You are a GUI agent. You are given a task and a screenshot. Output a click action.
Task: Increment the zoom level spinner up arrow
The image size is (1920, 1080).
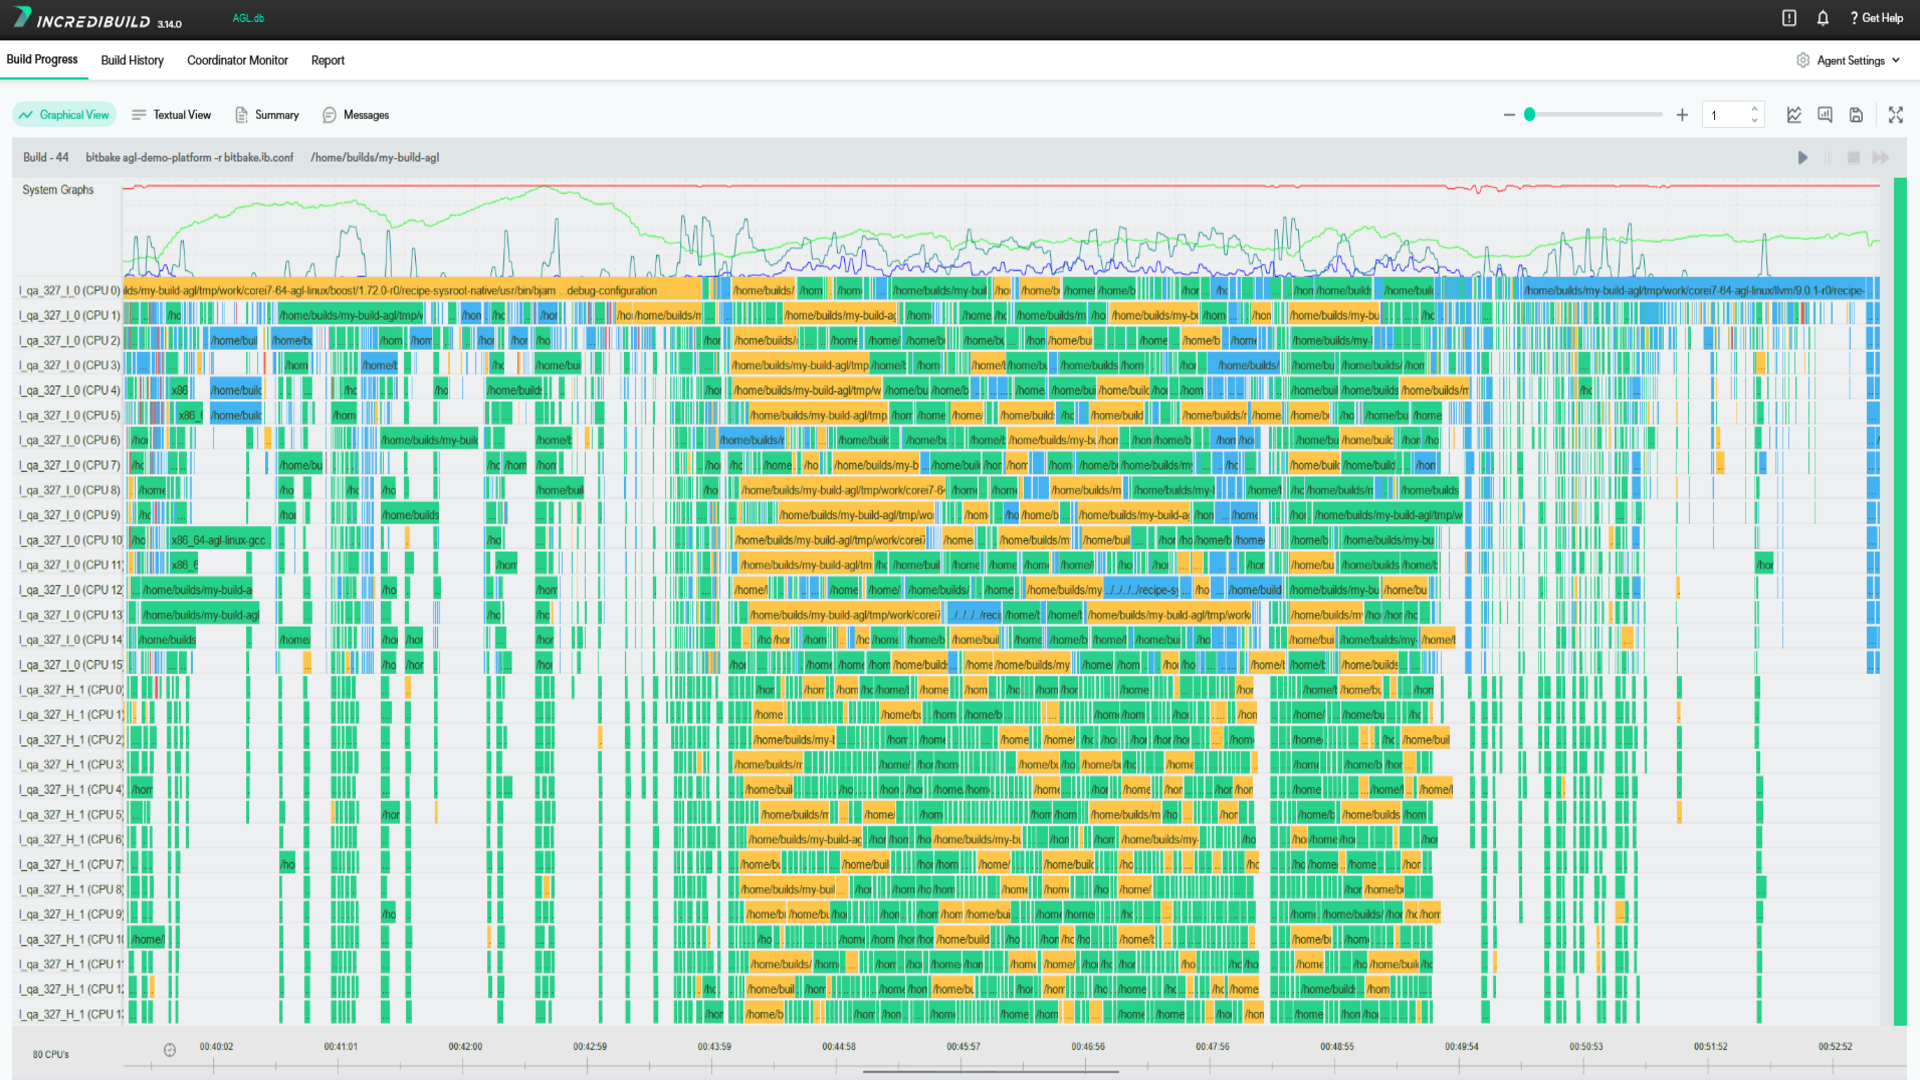tap(1754, 109)
